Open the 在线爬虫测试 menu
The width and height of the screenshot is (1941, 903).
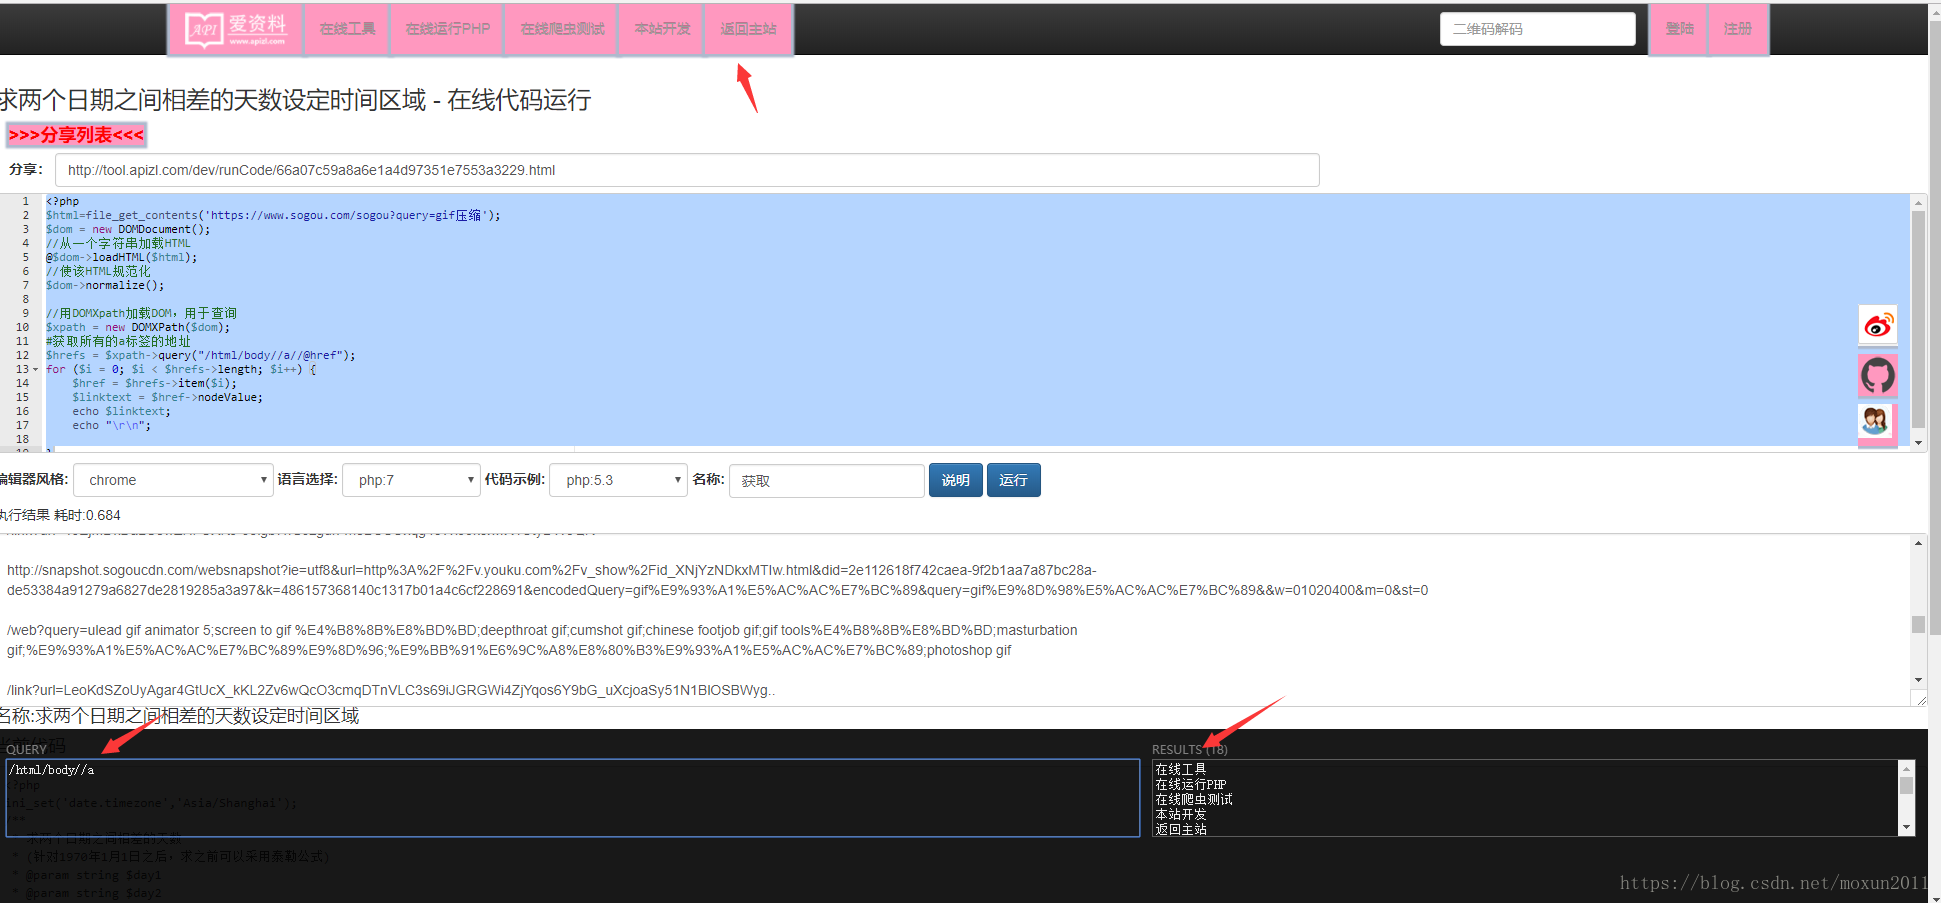click(563, 29)
